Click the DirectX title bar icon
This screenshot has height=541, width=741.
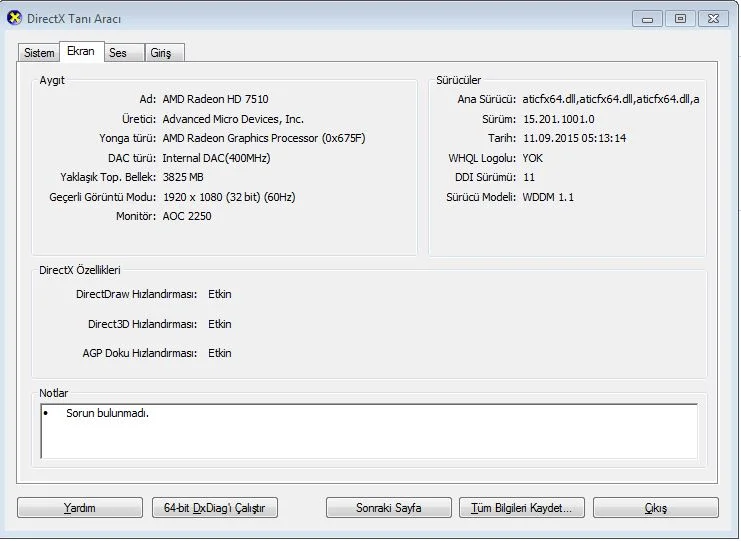(15, 18)
